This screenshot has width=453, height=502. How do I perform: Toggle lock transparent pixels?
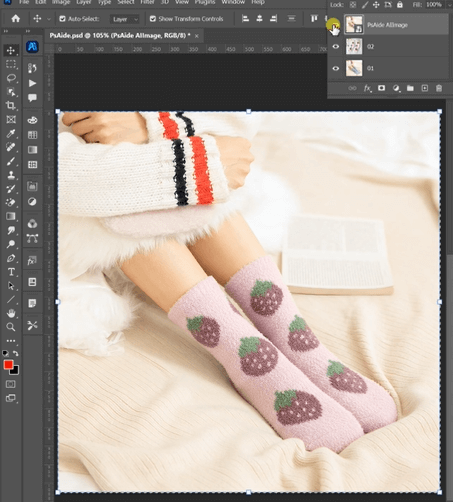(353, 5)
